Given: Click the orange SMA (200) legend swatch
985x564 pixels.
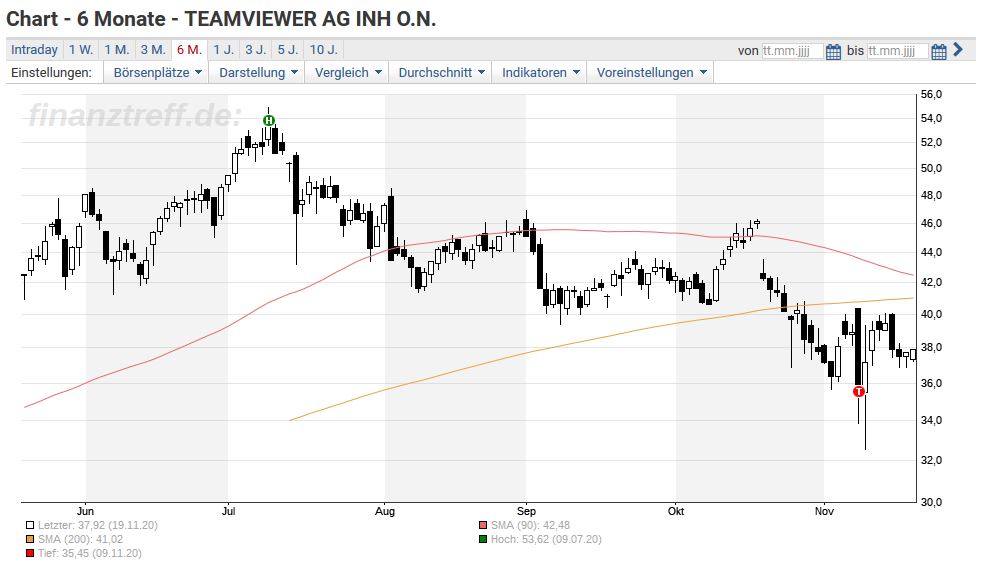Looking at the screenshot, I should [30, 539].
